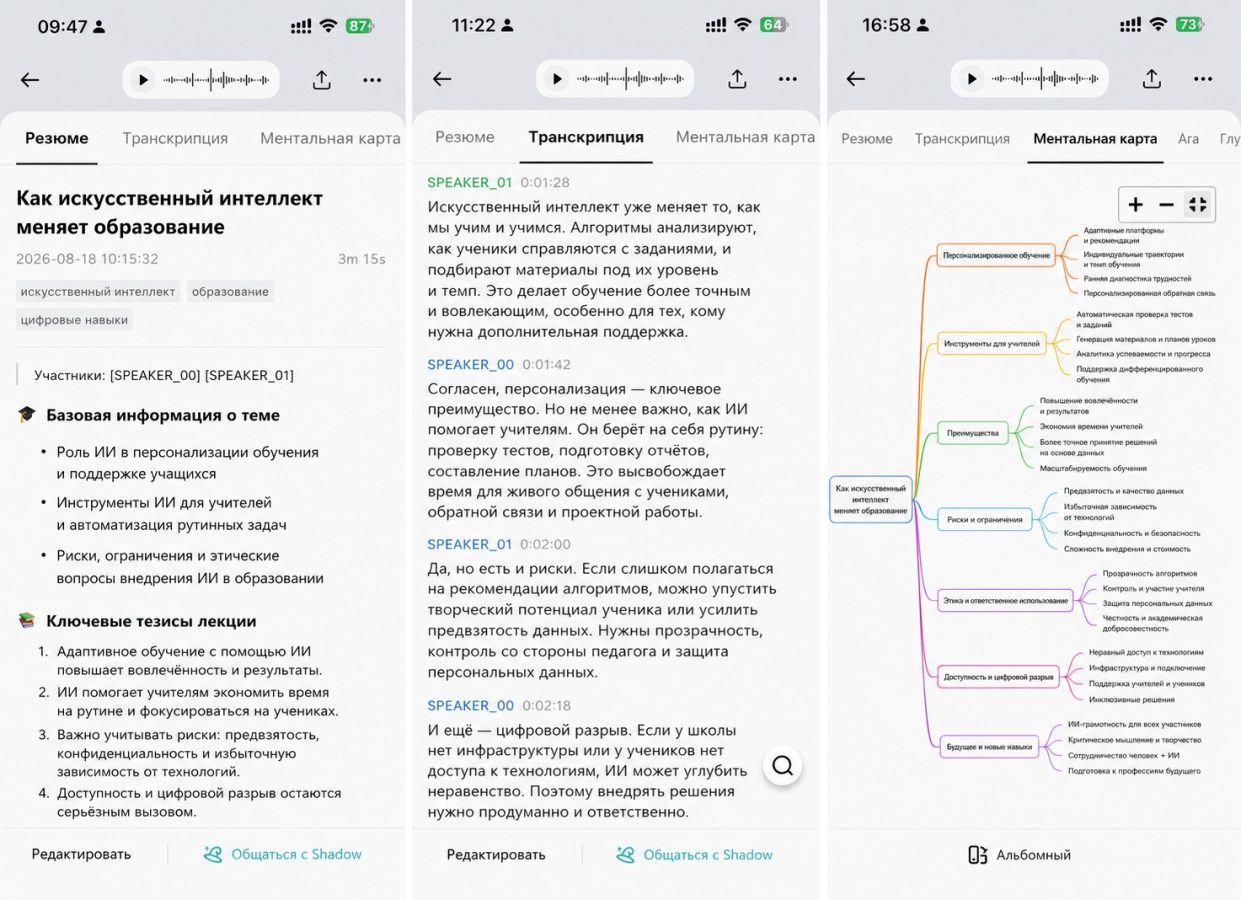The width and height of the screenshot is (1241, 900).
Task: Play audio in the left Резюме screen
Action: pyautogui.click(x=143, y=80)
